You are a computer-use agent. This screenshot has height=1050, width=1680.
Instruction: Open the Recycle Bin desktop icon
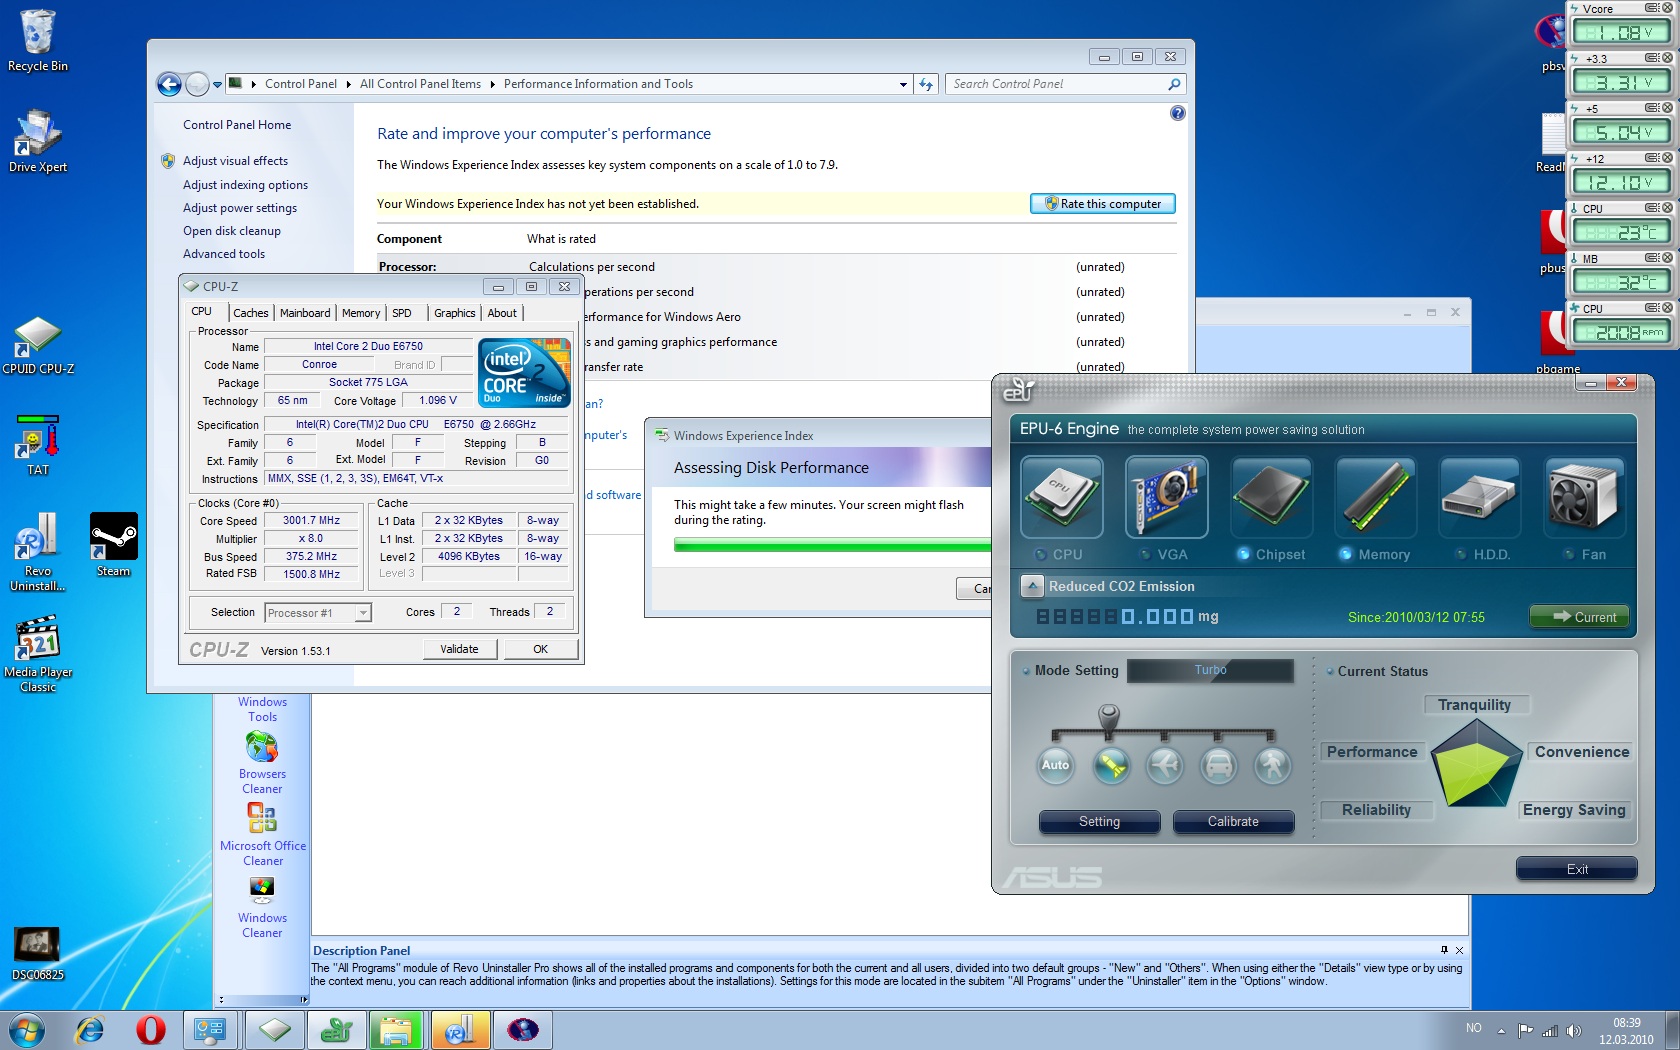[38, 41]
